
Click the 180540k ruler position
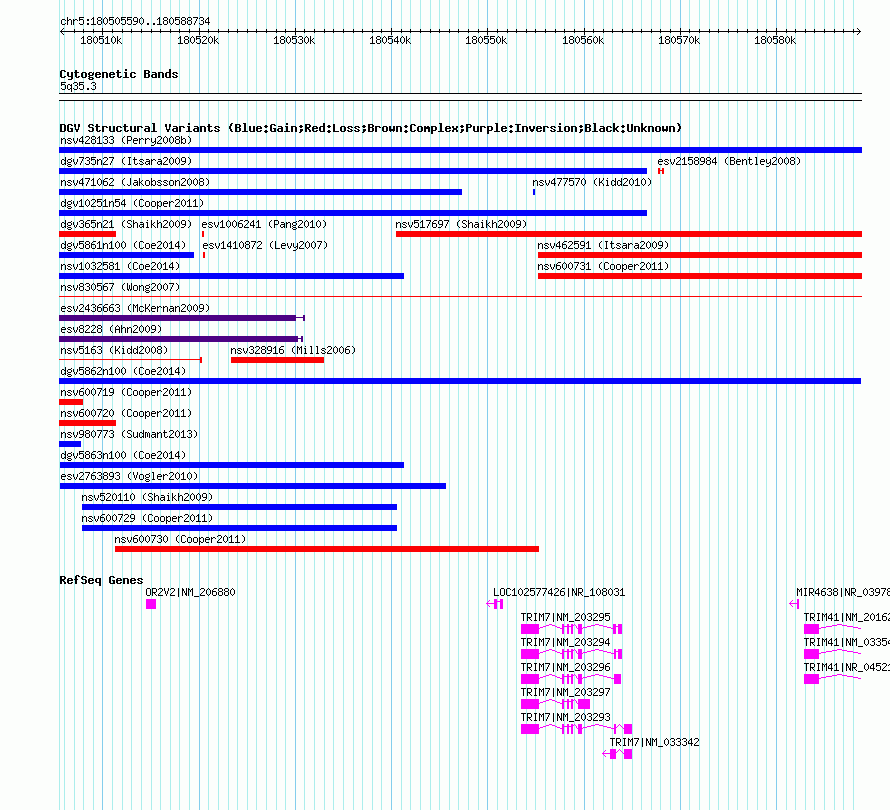391,40
